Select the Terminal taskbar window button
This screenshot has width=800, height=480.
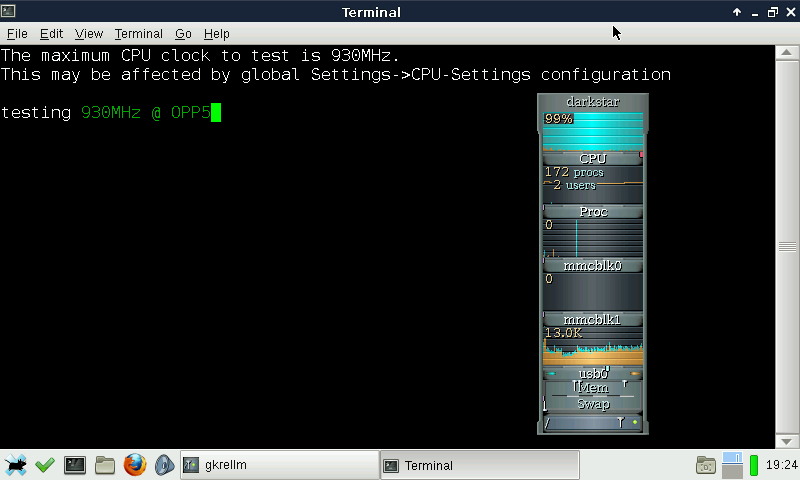(x=479, y=465)
